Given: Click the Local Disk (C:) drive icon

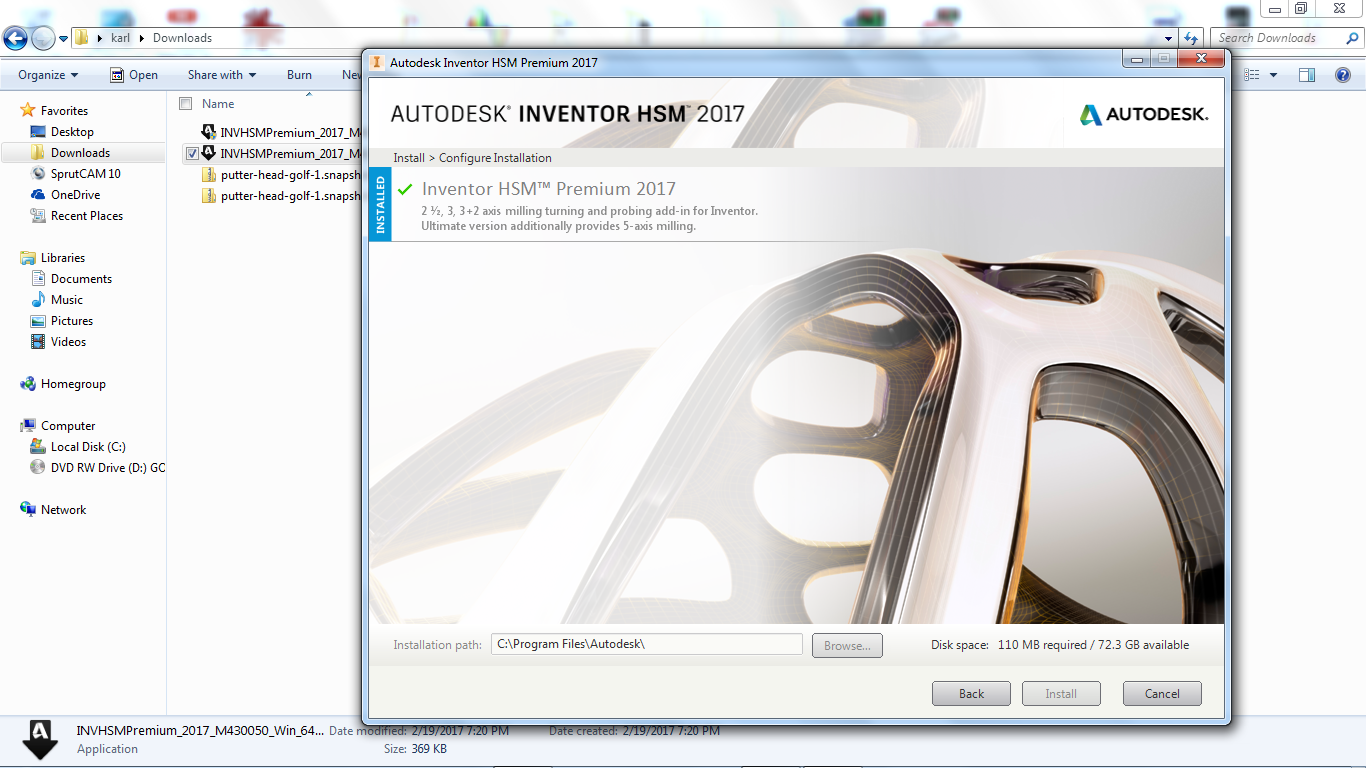Looking at the screenshot, I should coord(37,446).
